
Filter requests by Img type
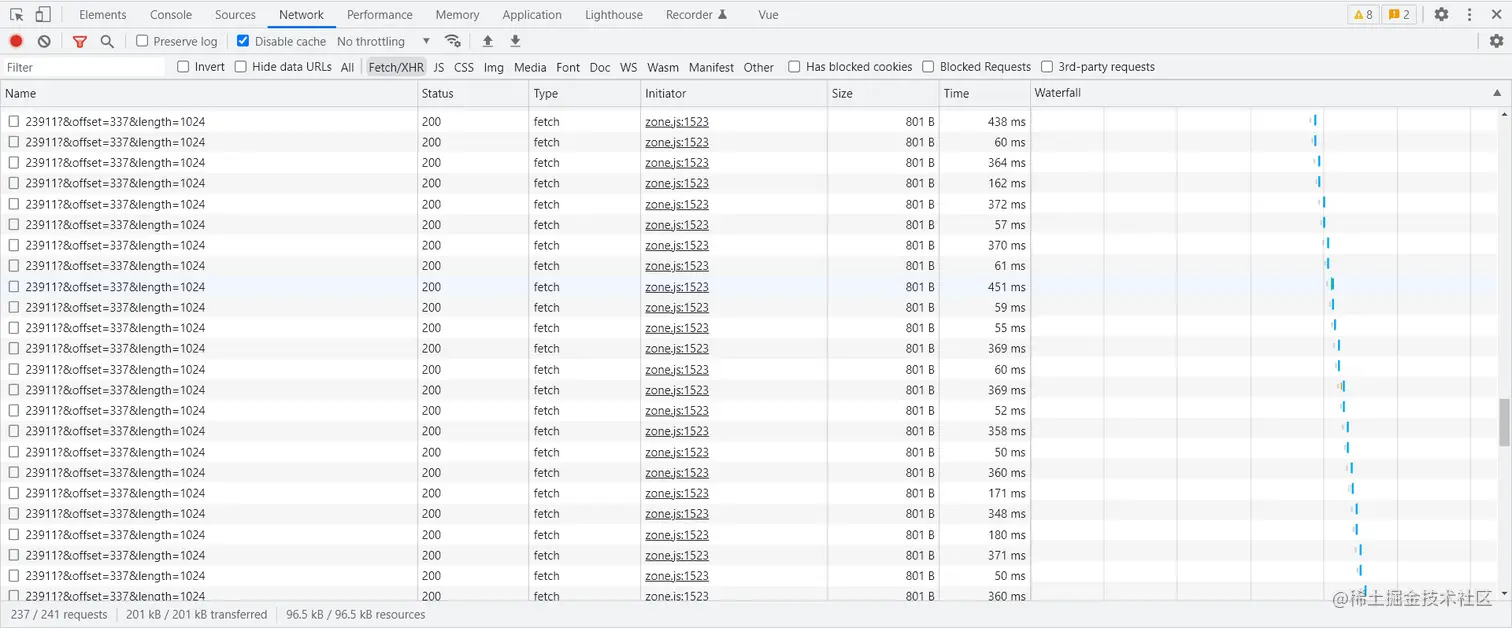tap(494, 67)
